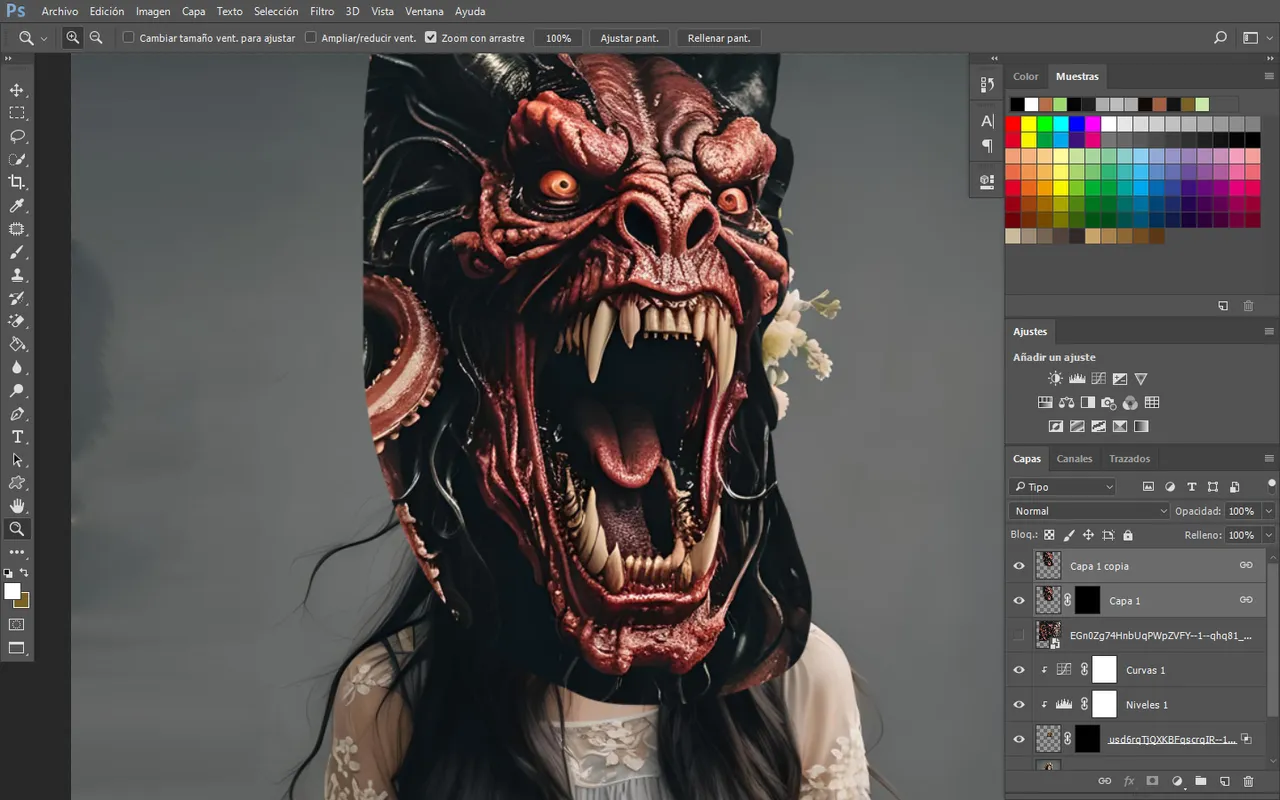Screen dimensions: 1280x800
Task: Click the Zoom In magnifier option
Action: click(x=73, y=38)
